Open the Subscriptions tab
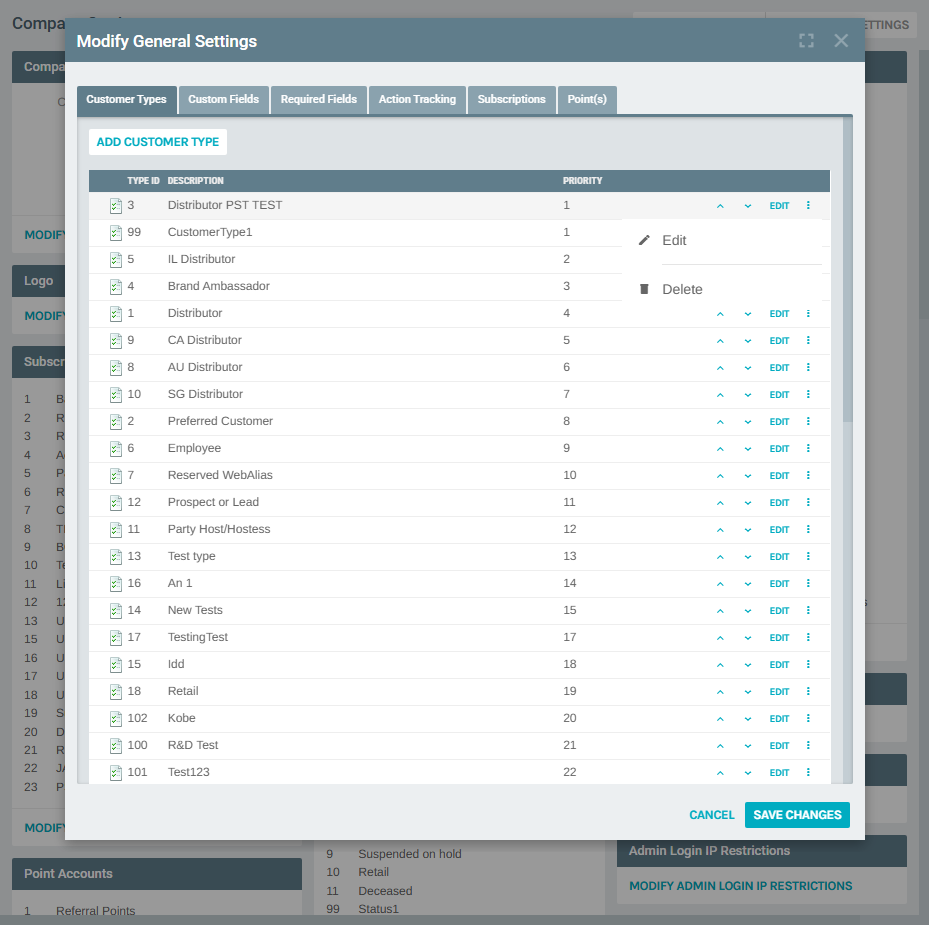The height and width of the screenshot is (925, 929). point(511,100)
